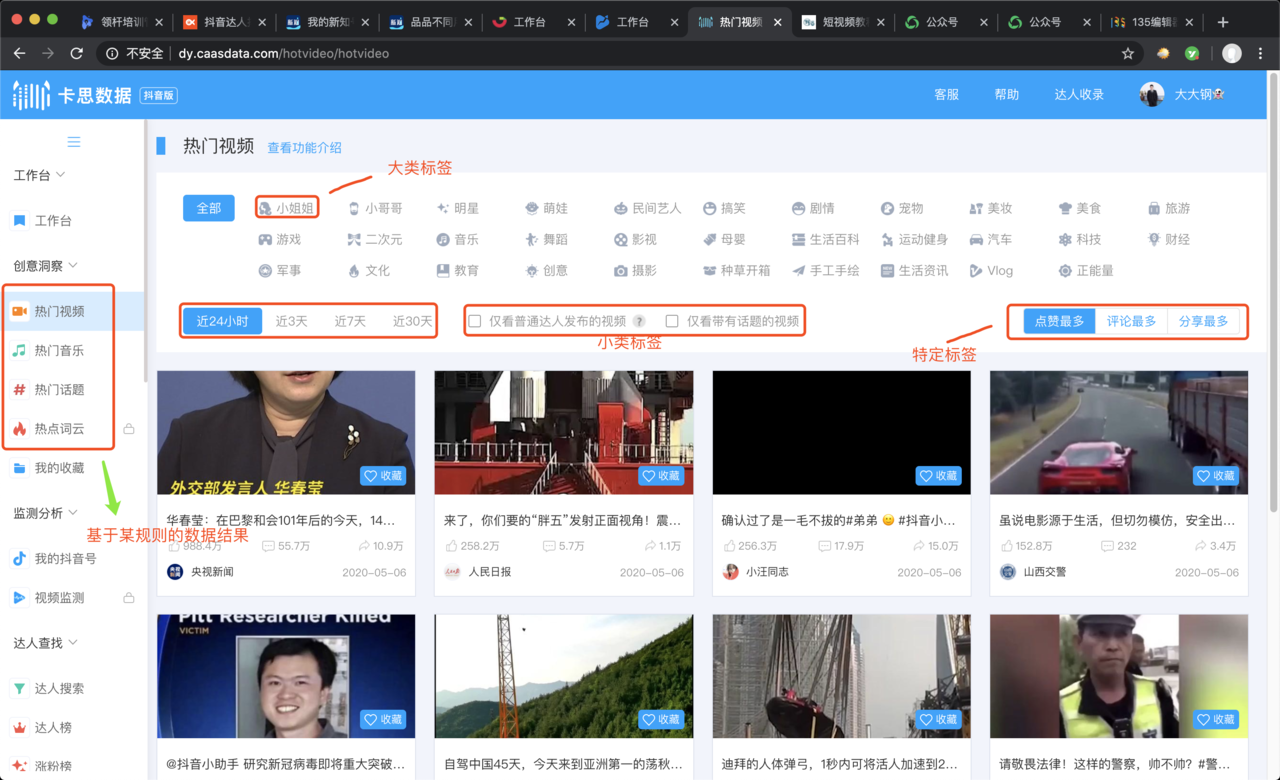Expand the 监测分析 sidebar group
This screenshot has width=1280, height=780.
click(73, 513)
